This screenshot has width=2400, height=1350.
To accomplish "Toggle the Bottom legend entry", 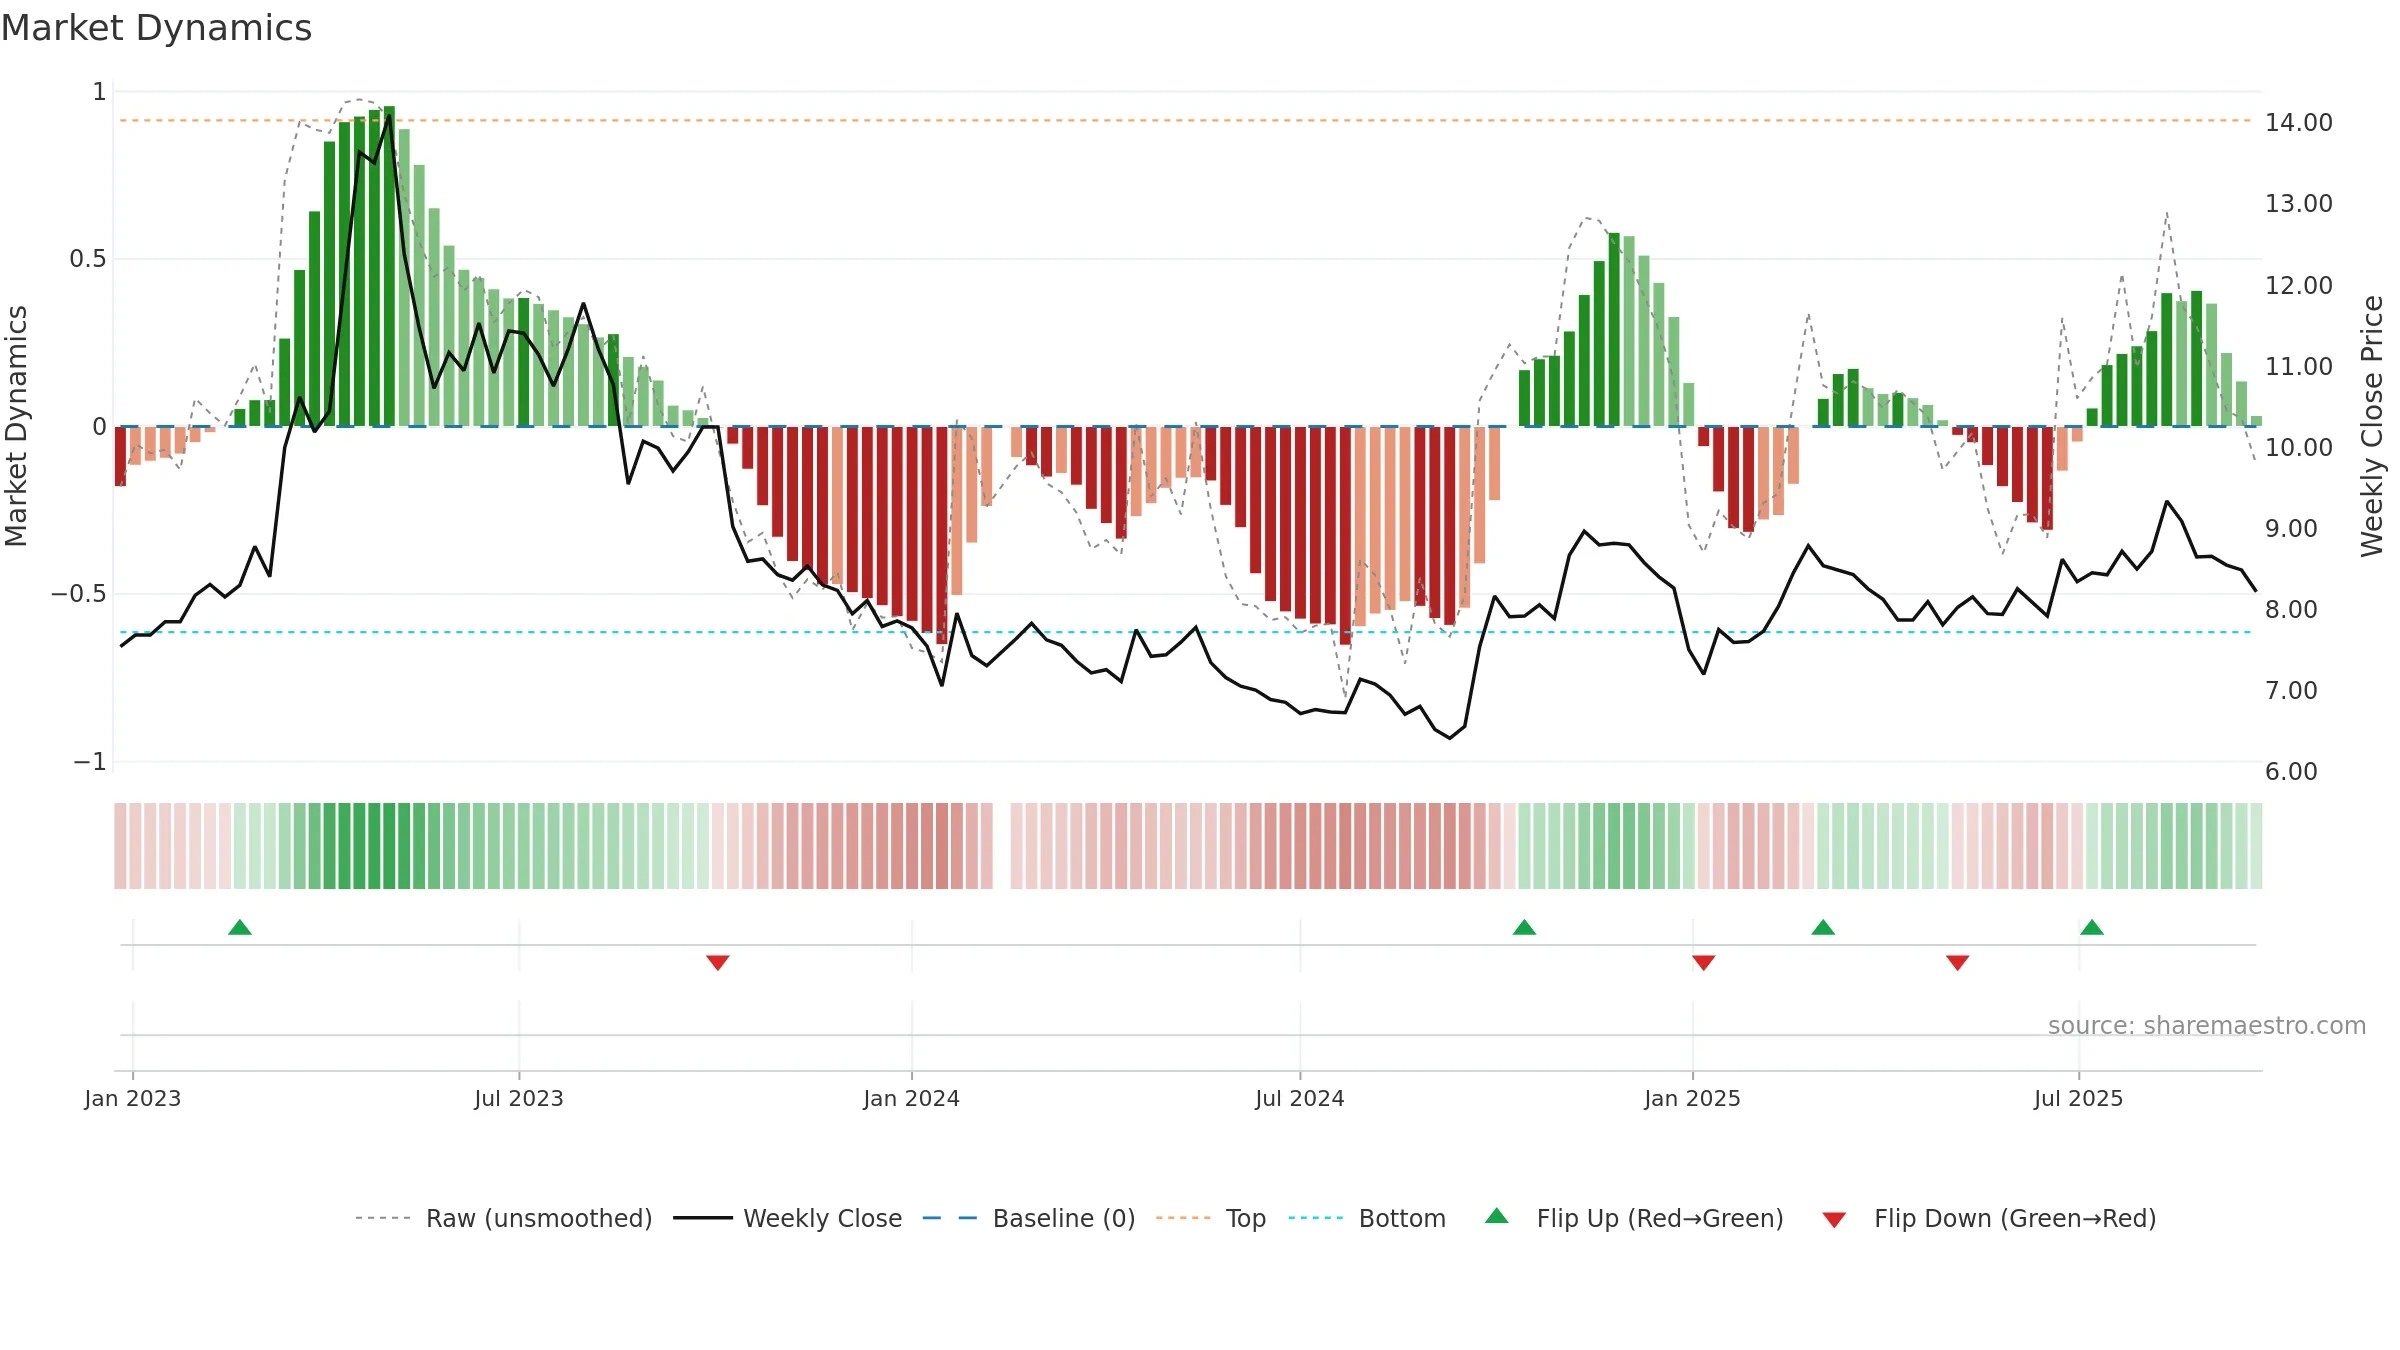I will [1367, 1218].
